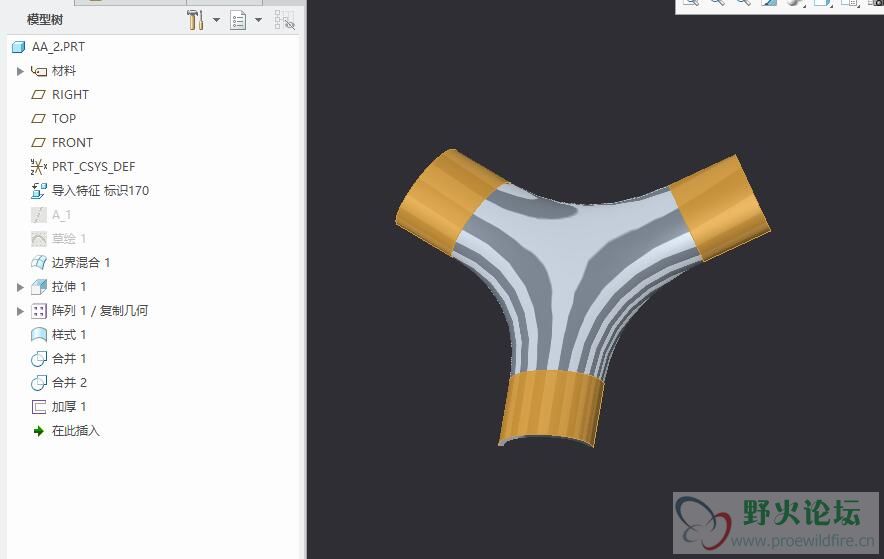The image size is (884, 559).
Task: Select the hidden A_1 axis feature
Action: [x=61, y=215]
